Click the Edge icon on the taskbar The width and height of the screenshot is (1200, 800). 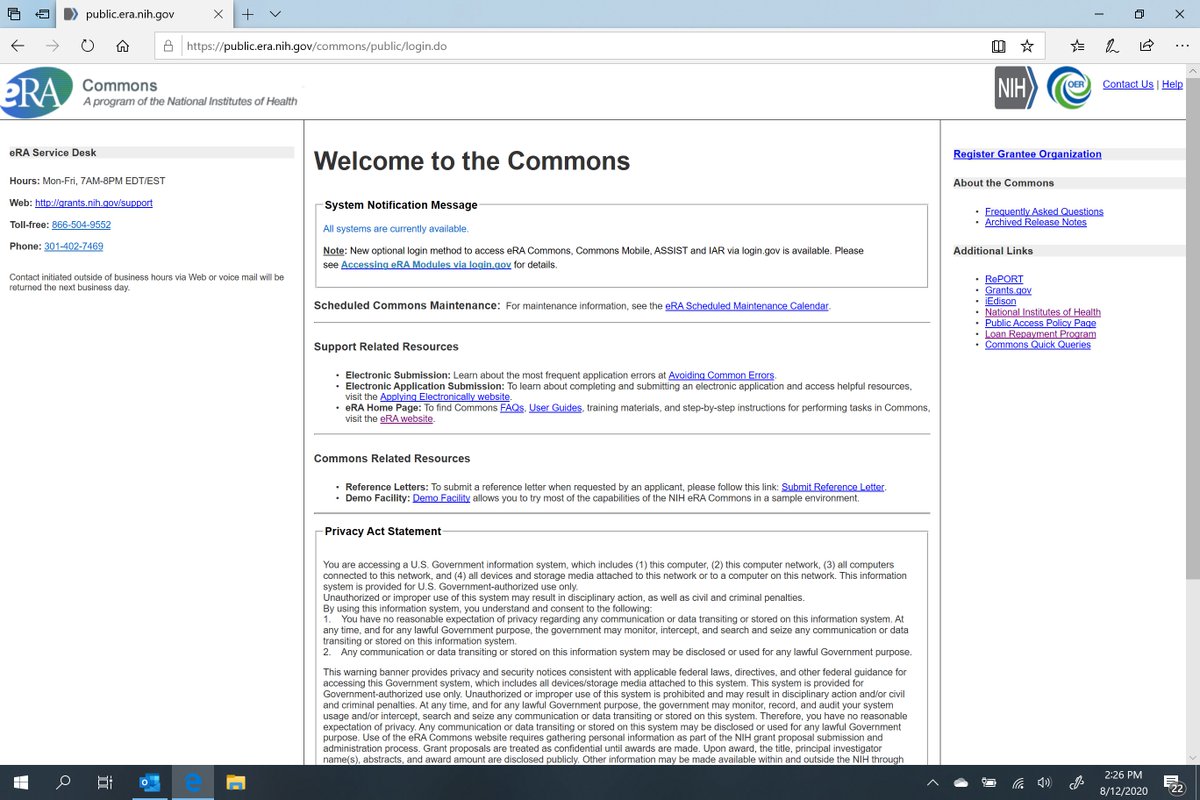click(193, 782)
